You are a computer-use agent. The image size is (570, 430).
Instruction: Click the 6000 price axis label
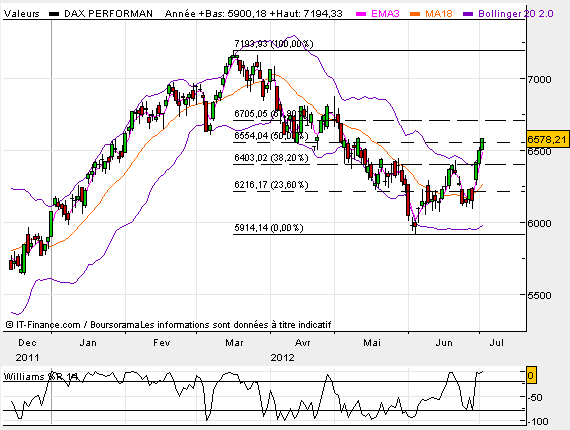tap(539, 223)
